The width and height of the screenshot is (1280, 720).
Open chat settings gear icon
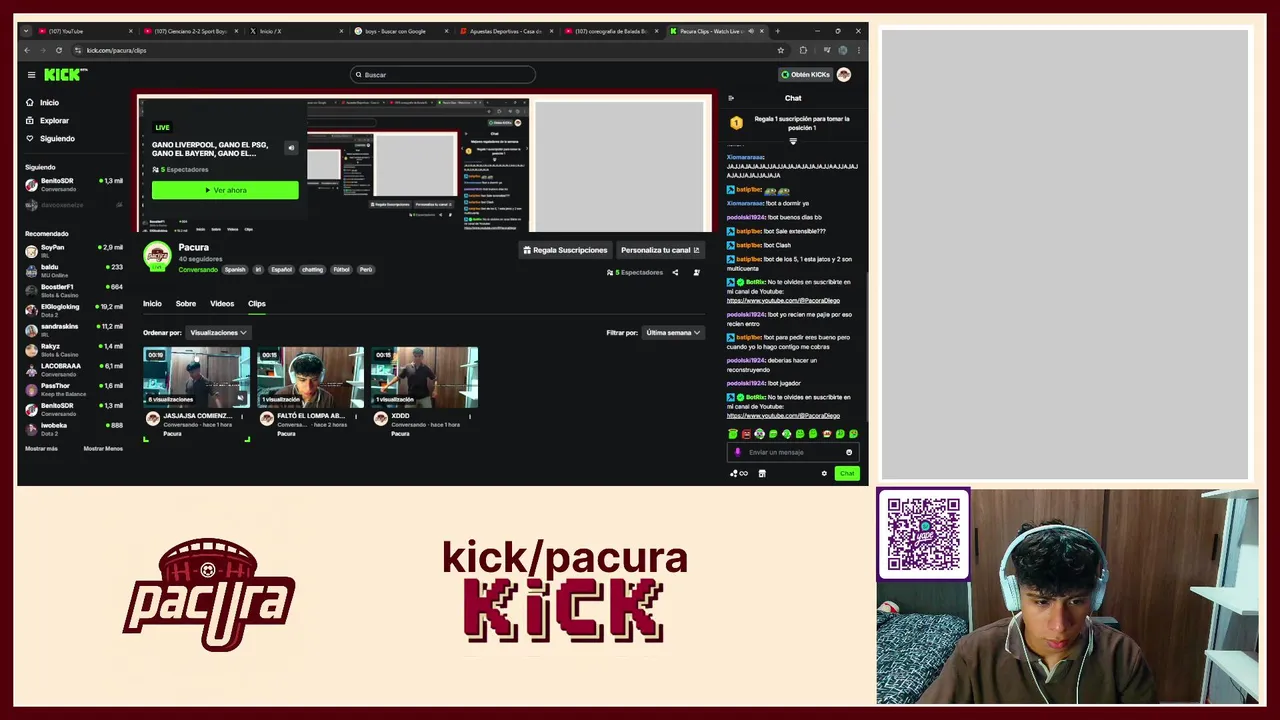pos(824,473)
